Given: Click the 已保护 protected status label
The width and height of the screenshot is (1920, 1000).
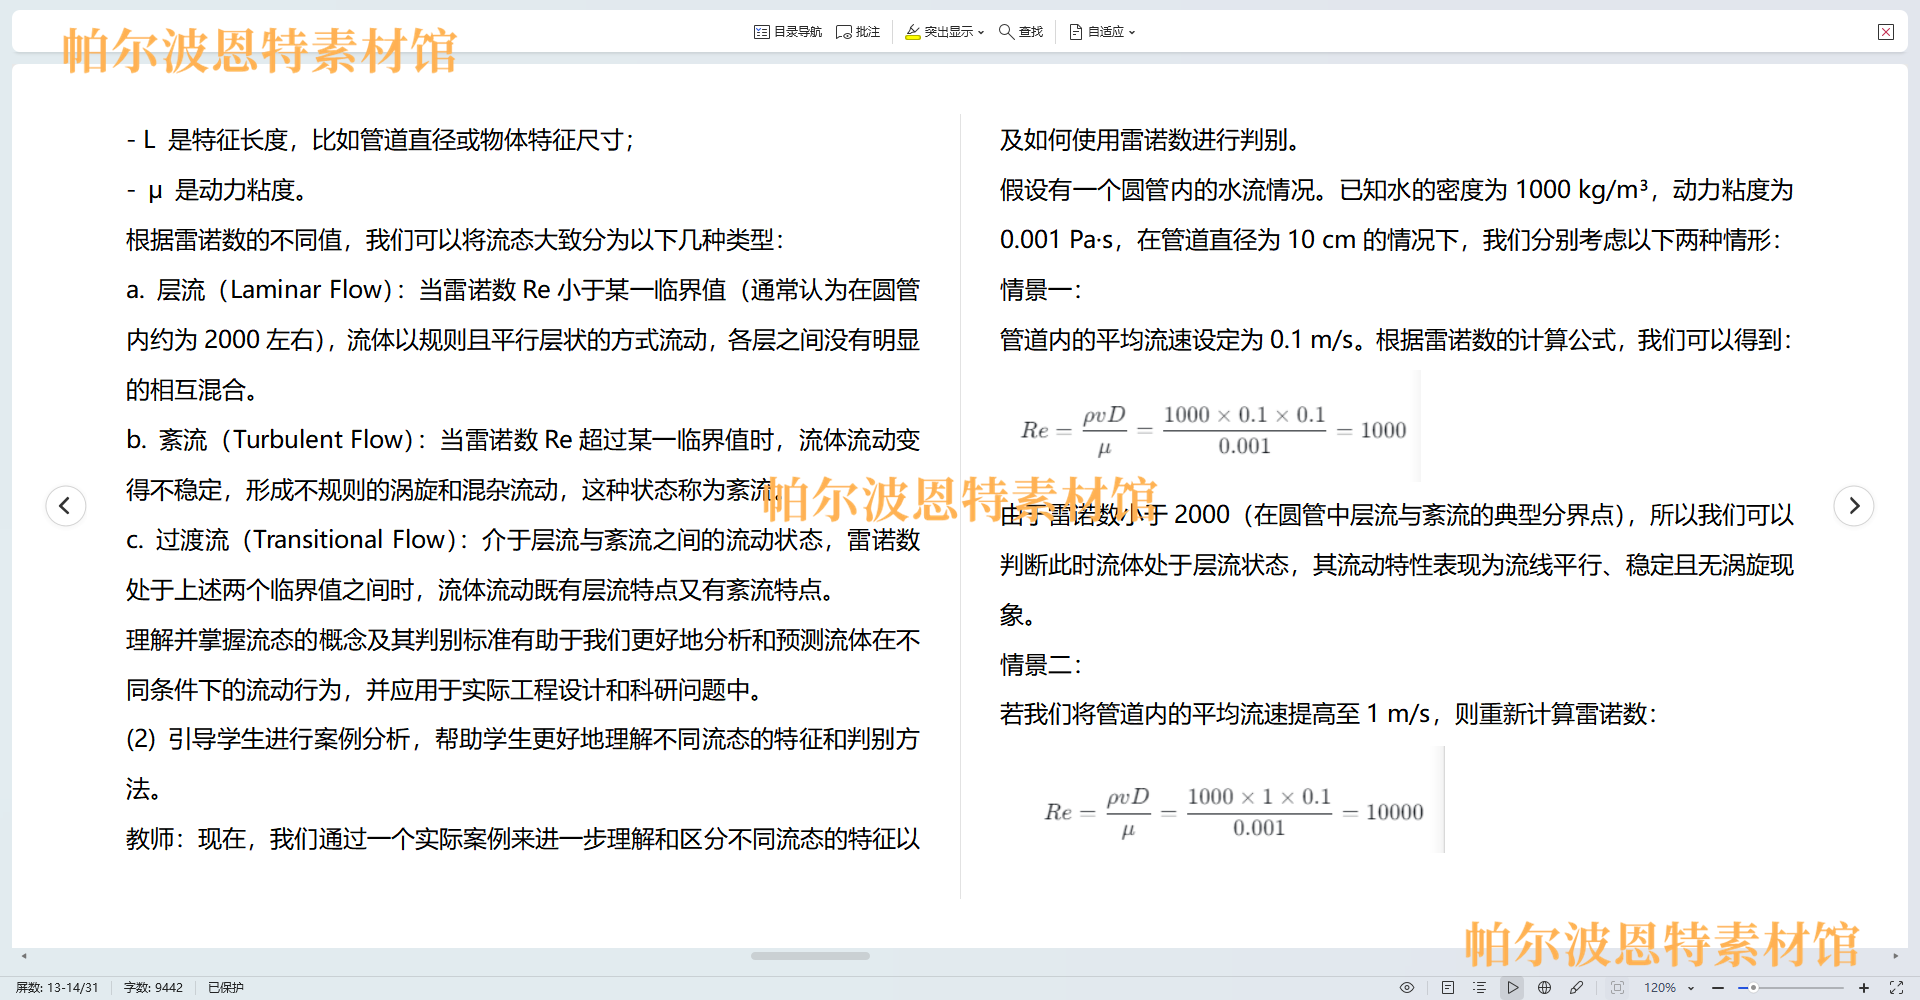Looking at the screenshot, I should click(226, 987).
